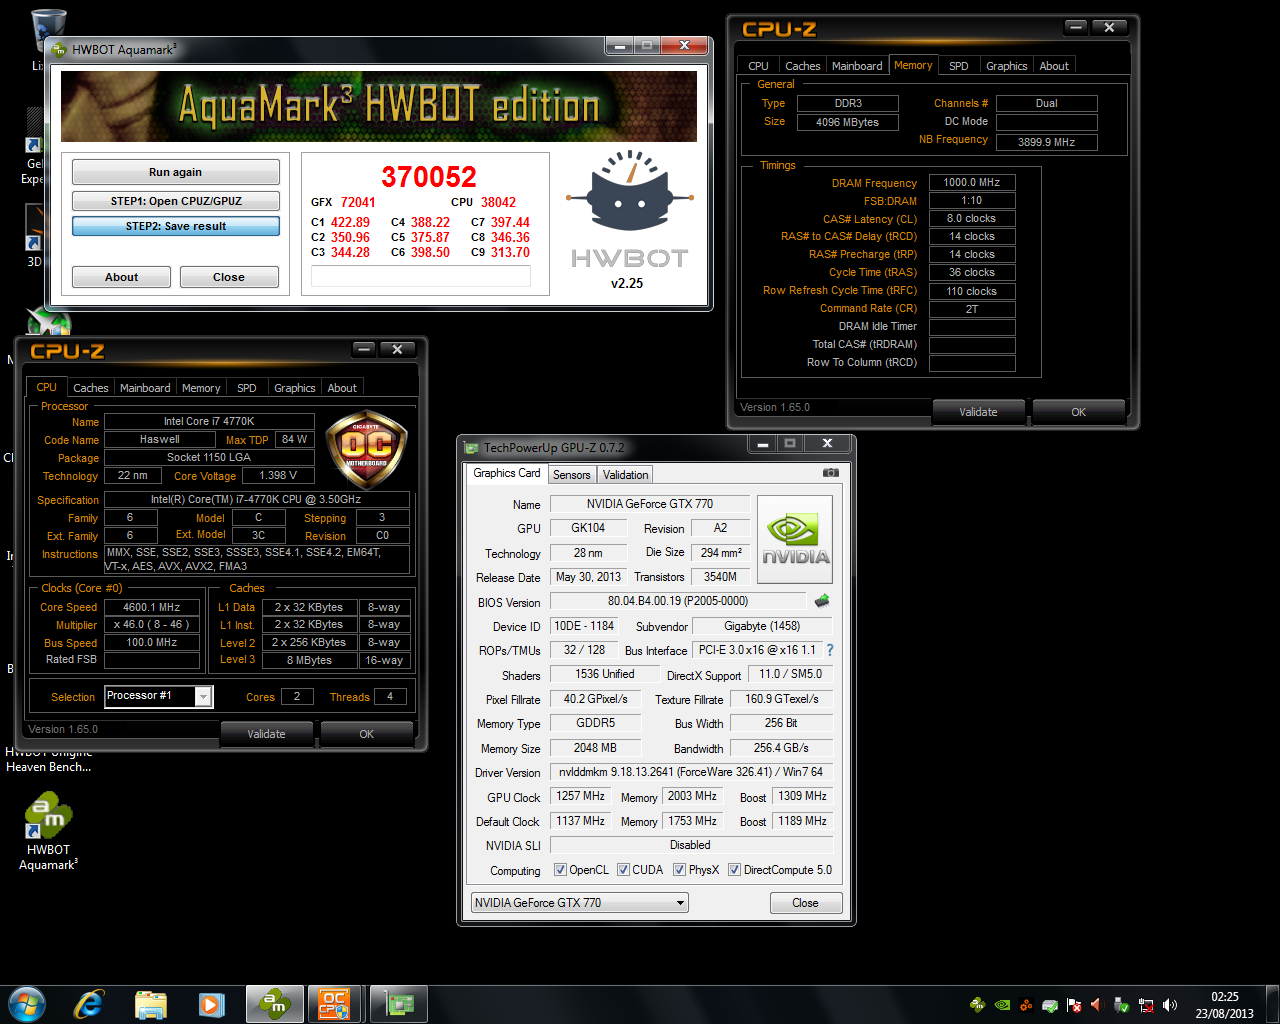Open the Windows Start menu
Viewport: 1280px width, 1024px height.
coord(26,1004)
